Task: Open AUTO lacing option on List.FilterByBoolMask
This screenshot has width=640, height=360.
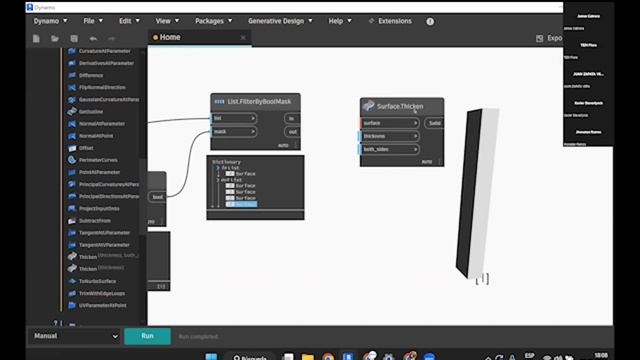Action: click(x=283, y=145)
